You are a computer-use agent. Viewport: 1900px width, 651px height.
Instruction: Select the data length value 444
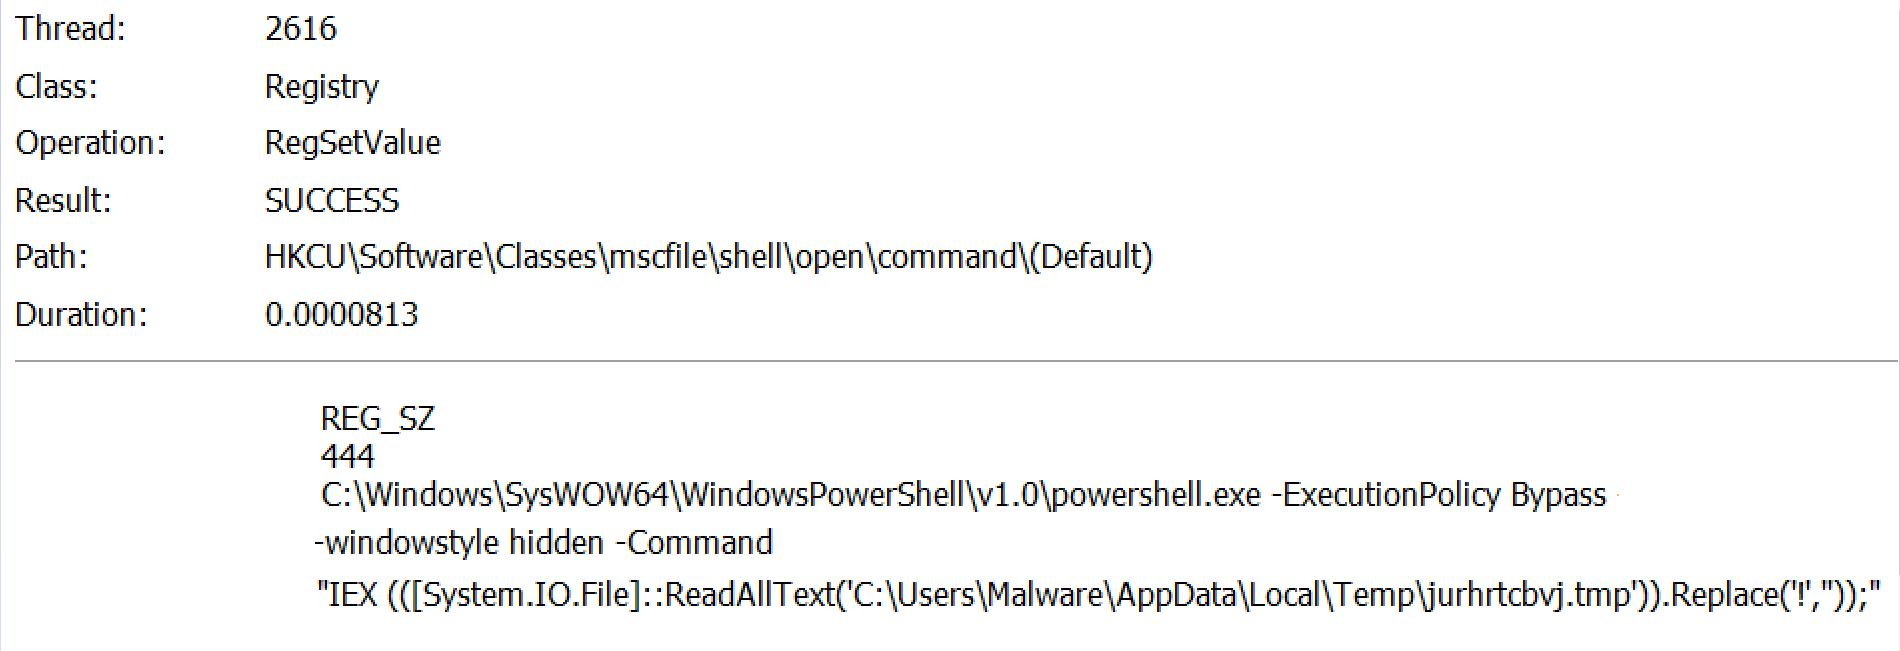347,457
